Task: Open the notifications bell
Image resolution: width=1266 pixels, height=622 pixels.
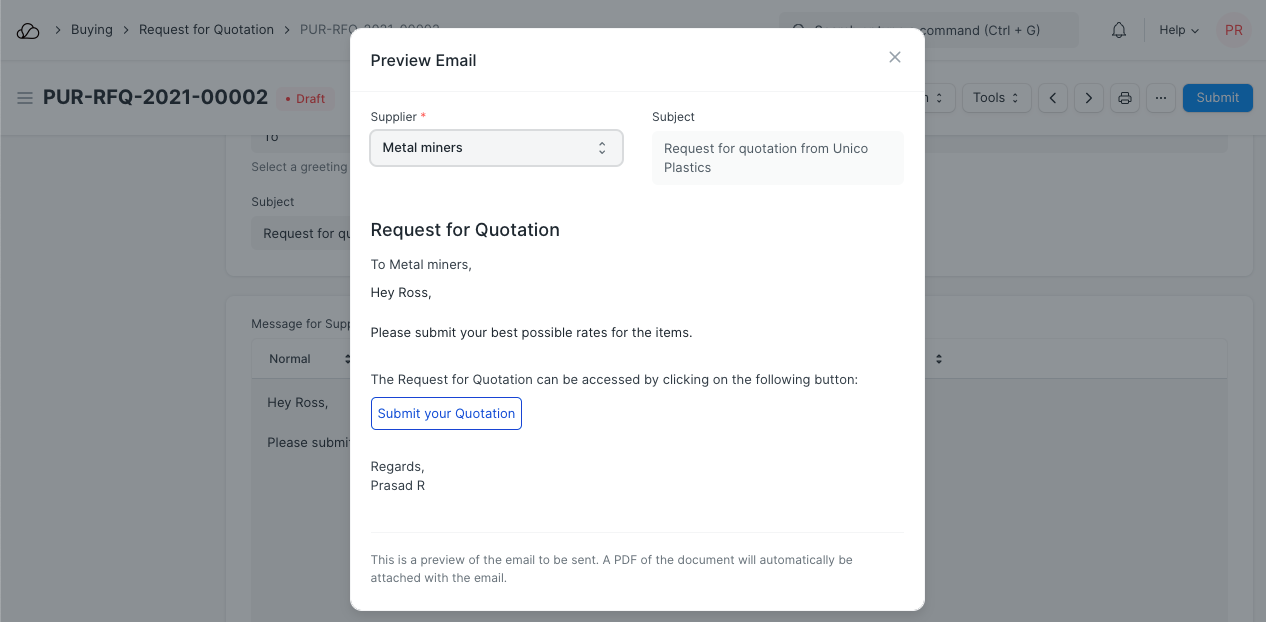Action: pyautogui.click(x=1119, y=30)
